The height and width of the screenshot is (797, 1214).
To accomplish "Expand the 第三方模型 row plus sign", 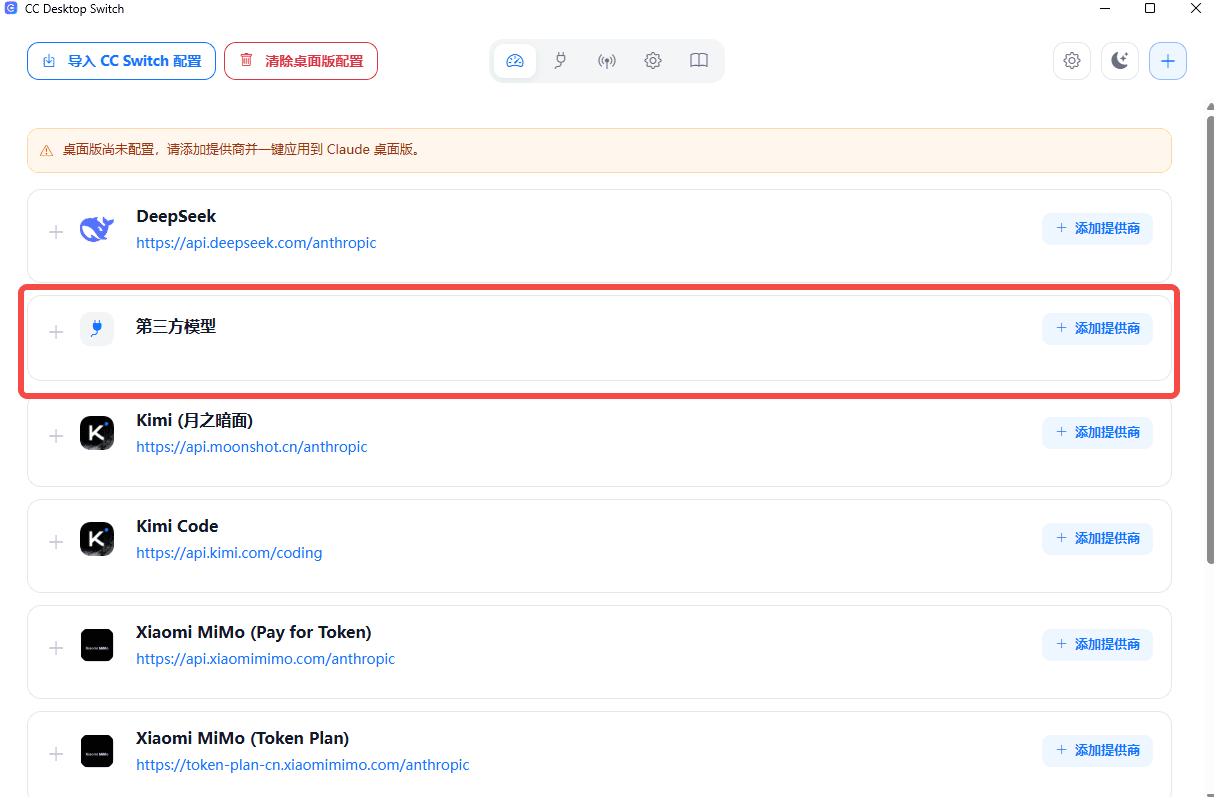I will 56,332.
